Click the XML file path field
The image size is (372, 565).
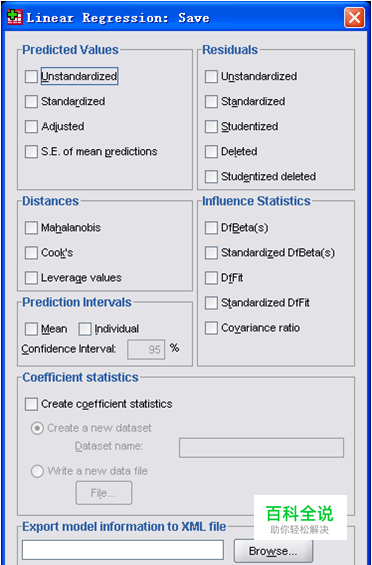[123, 550]
